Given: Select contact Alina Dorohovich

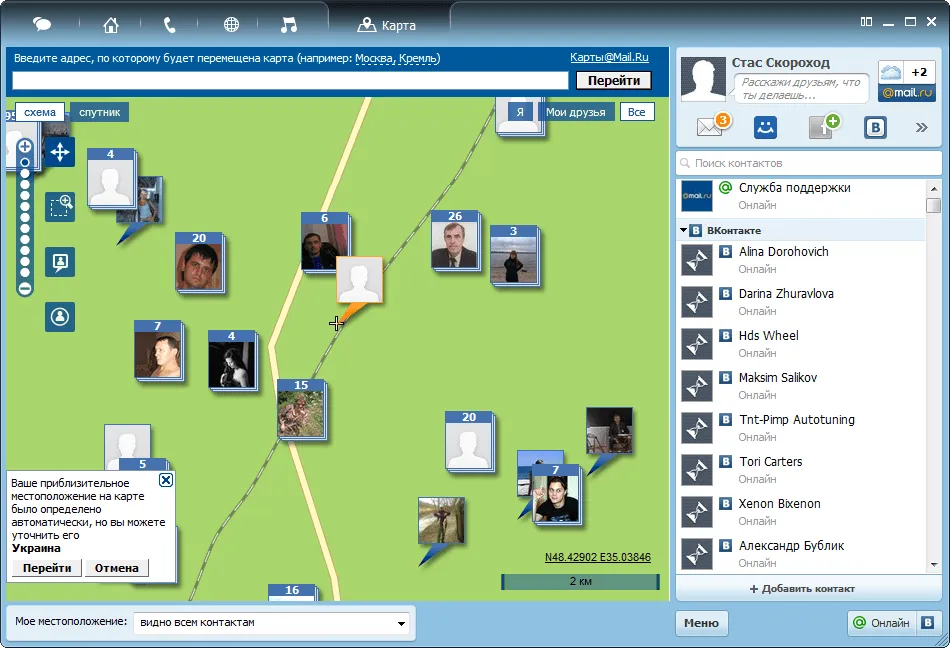Looking at the screenshot, I should pyautogui.click(x=801, y=260).
